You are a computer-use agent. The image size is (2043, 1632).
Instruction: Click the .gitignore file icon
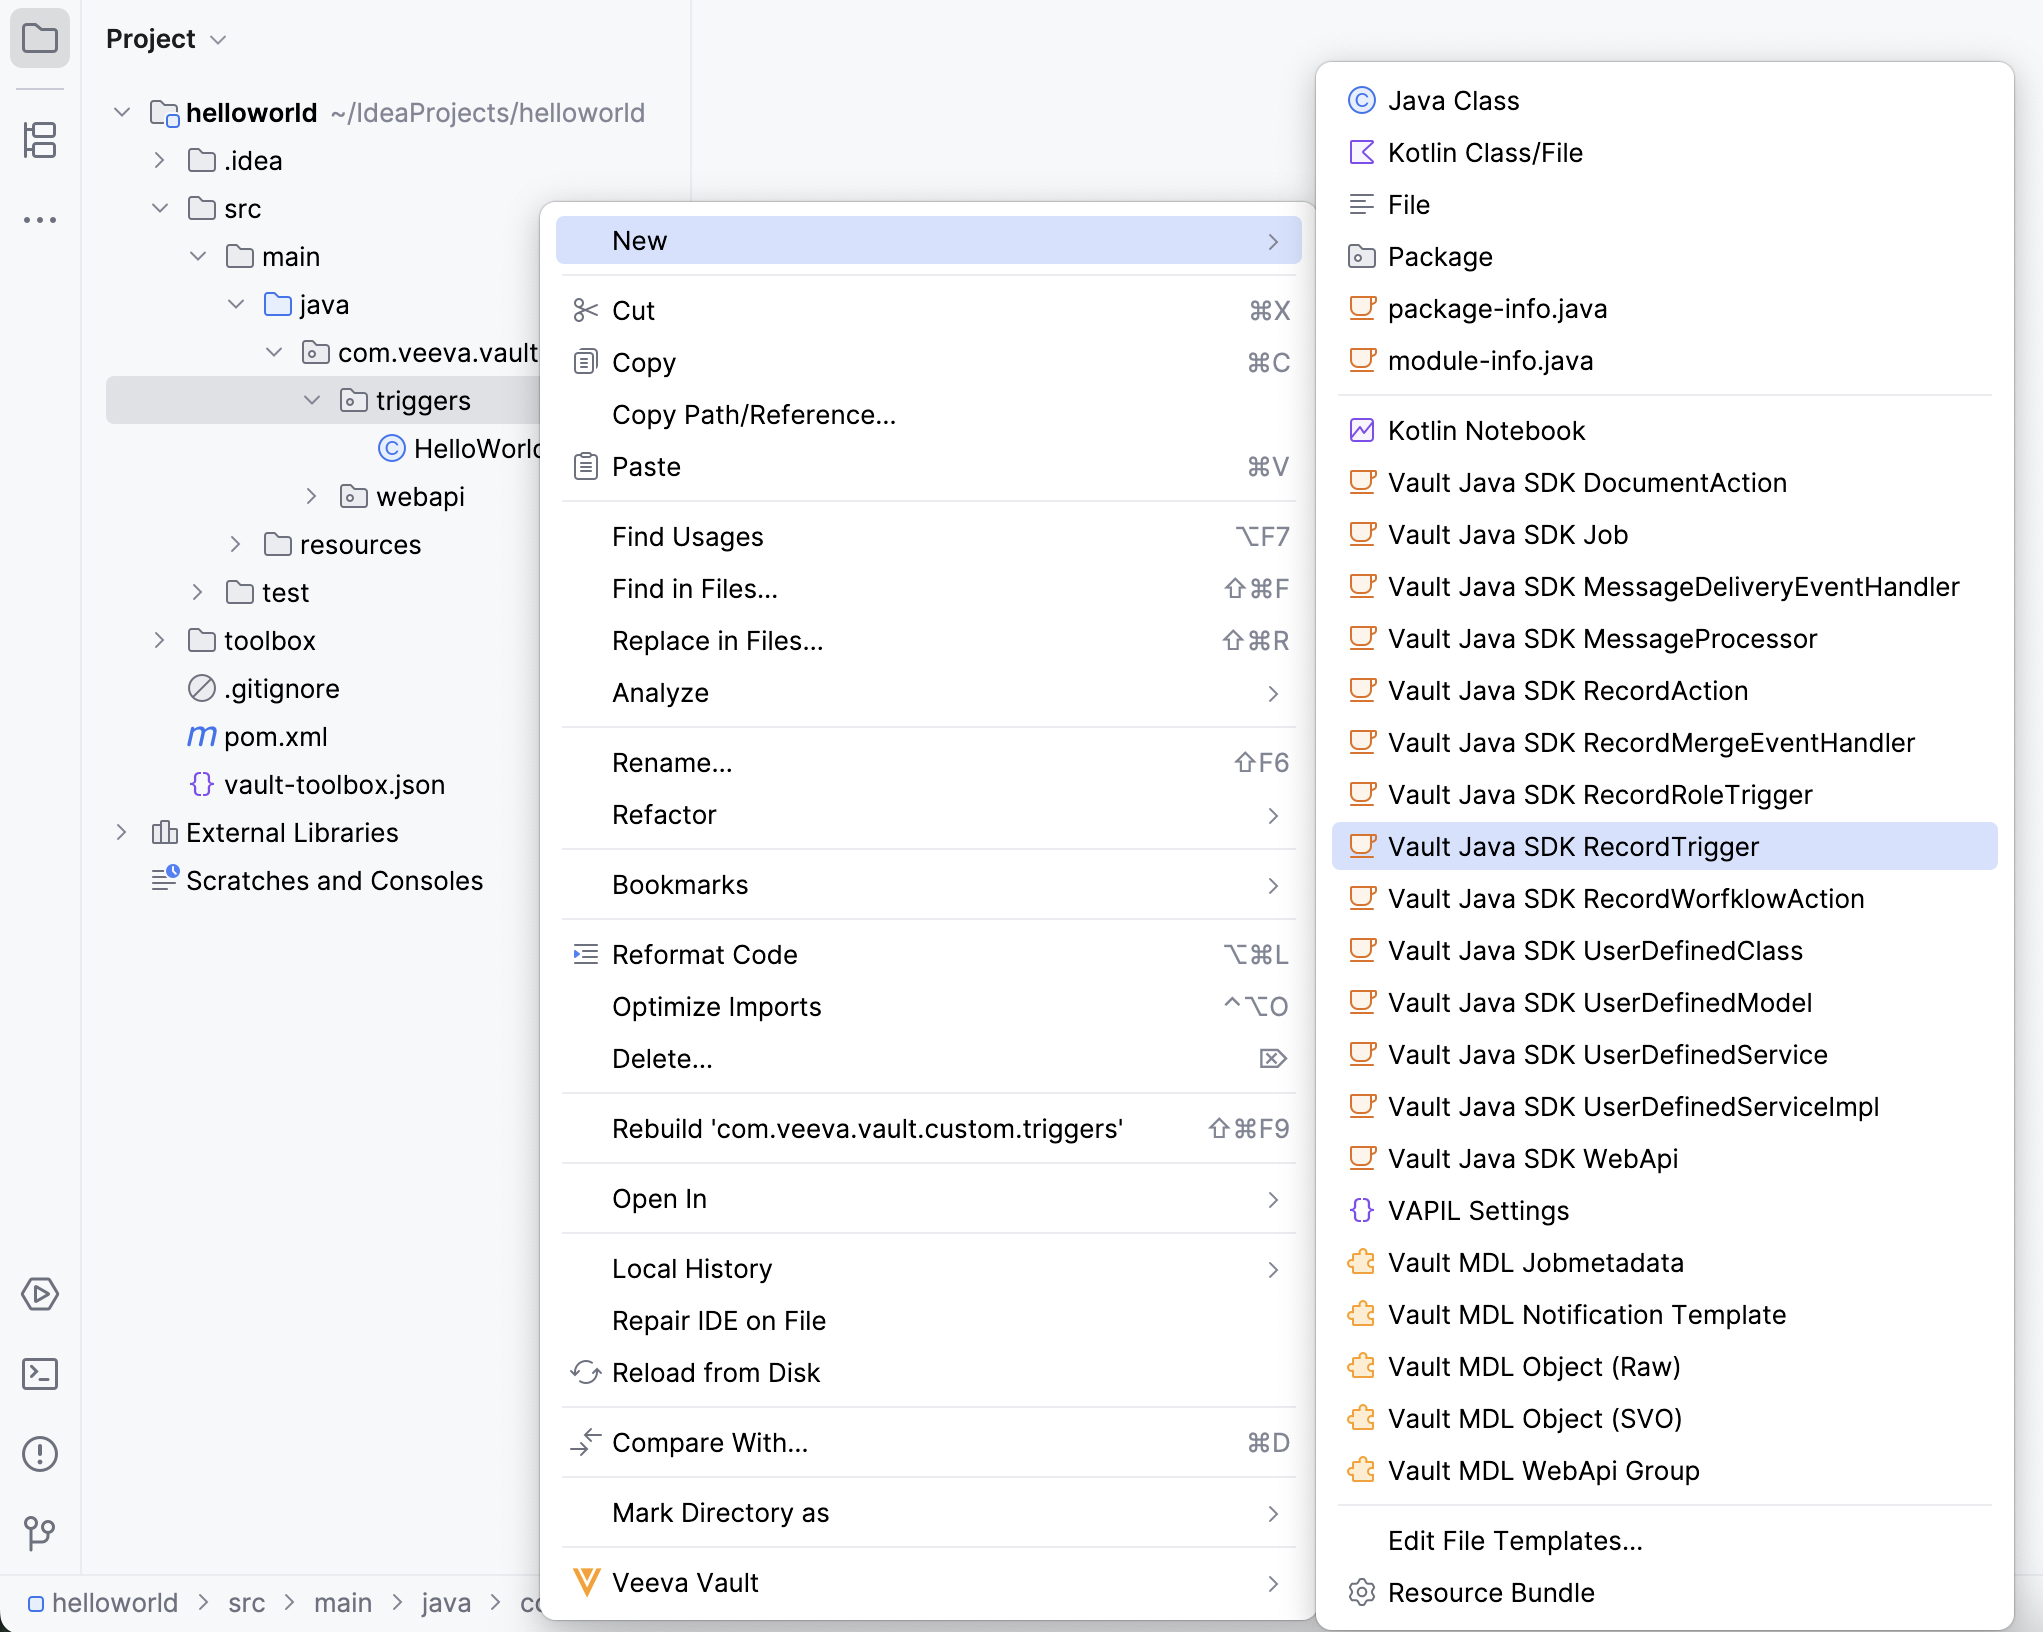pos(202,689)
